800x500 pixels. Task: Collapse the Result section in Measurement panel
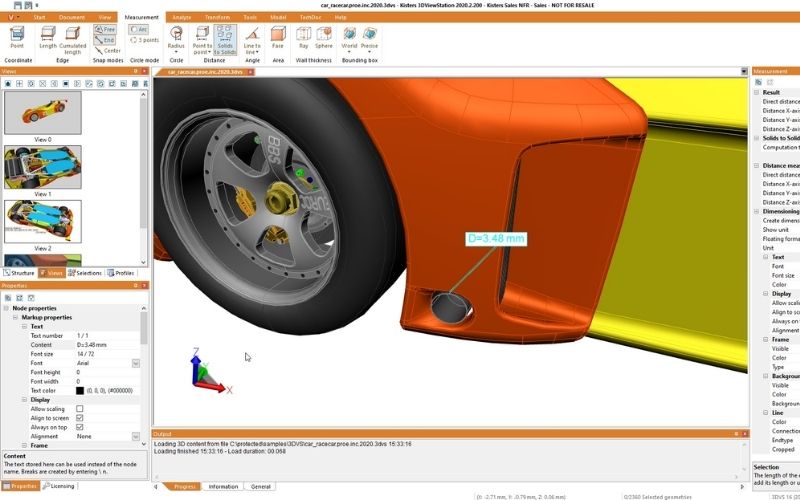point(757,92)
